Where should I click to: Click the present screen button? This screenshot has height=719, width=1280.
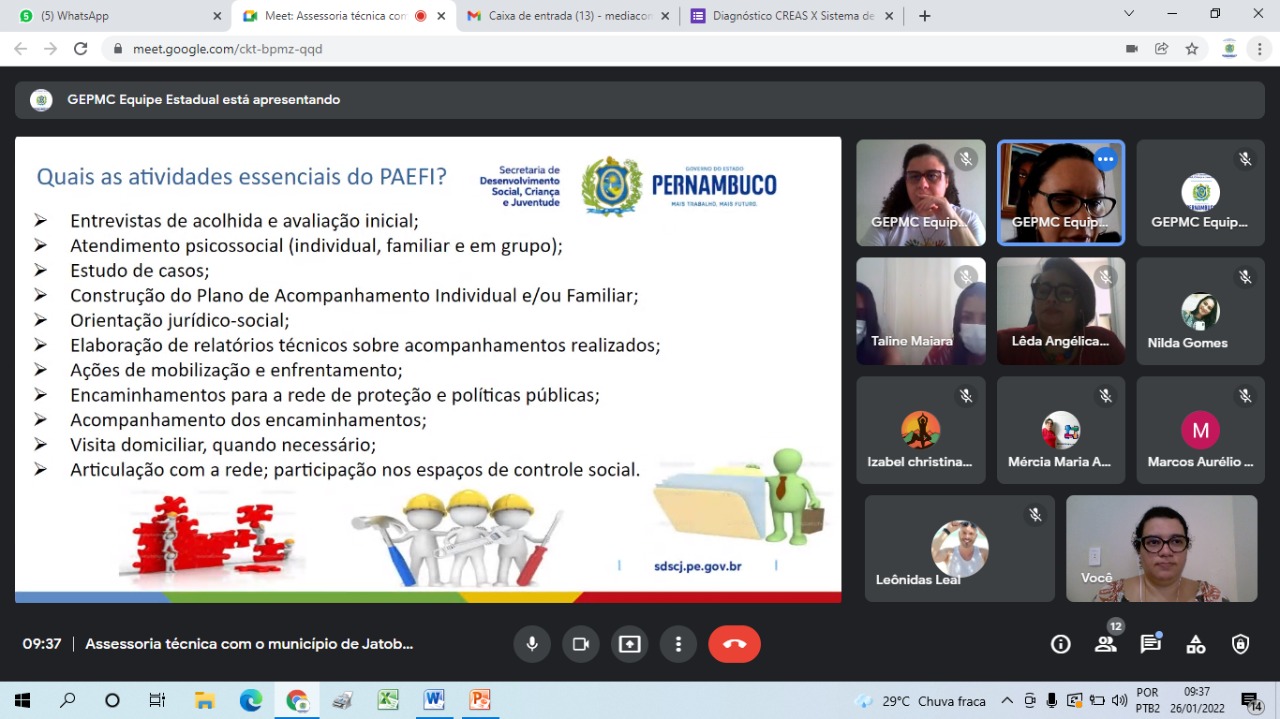click(x=630, y=644)
